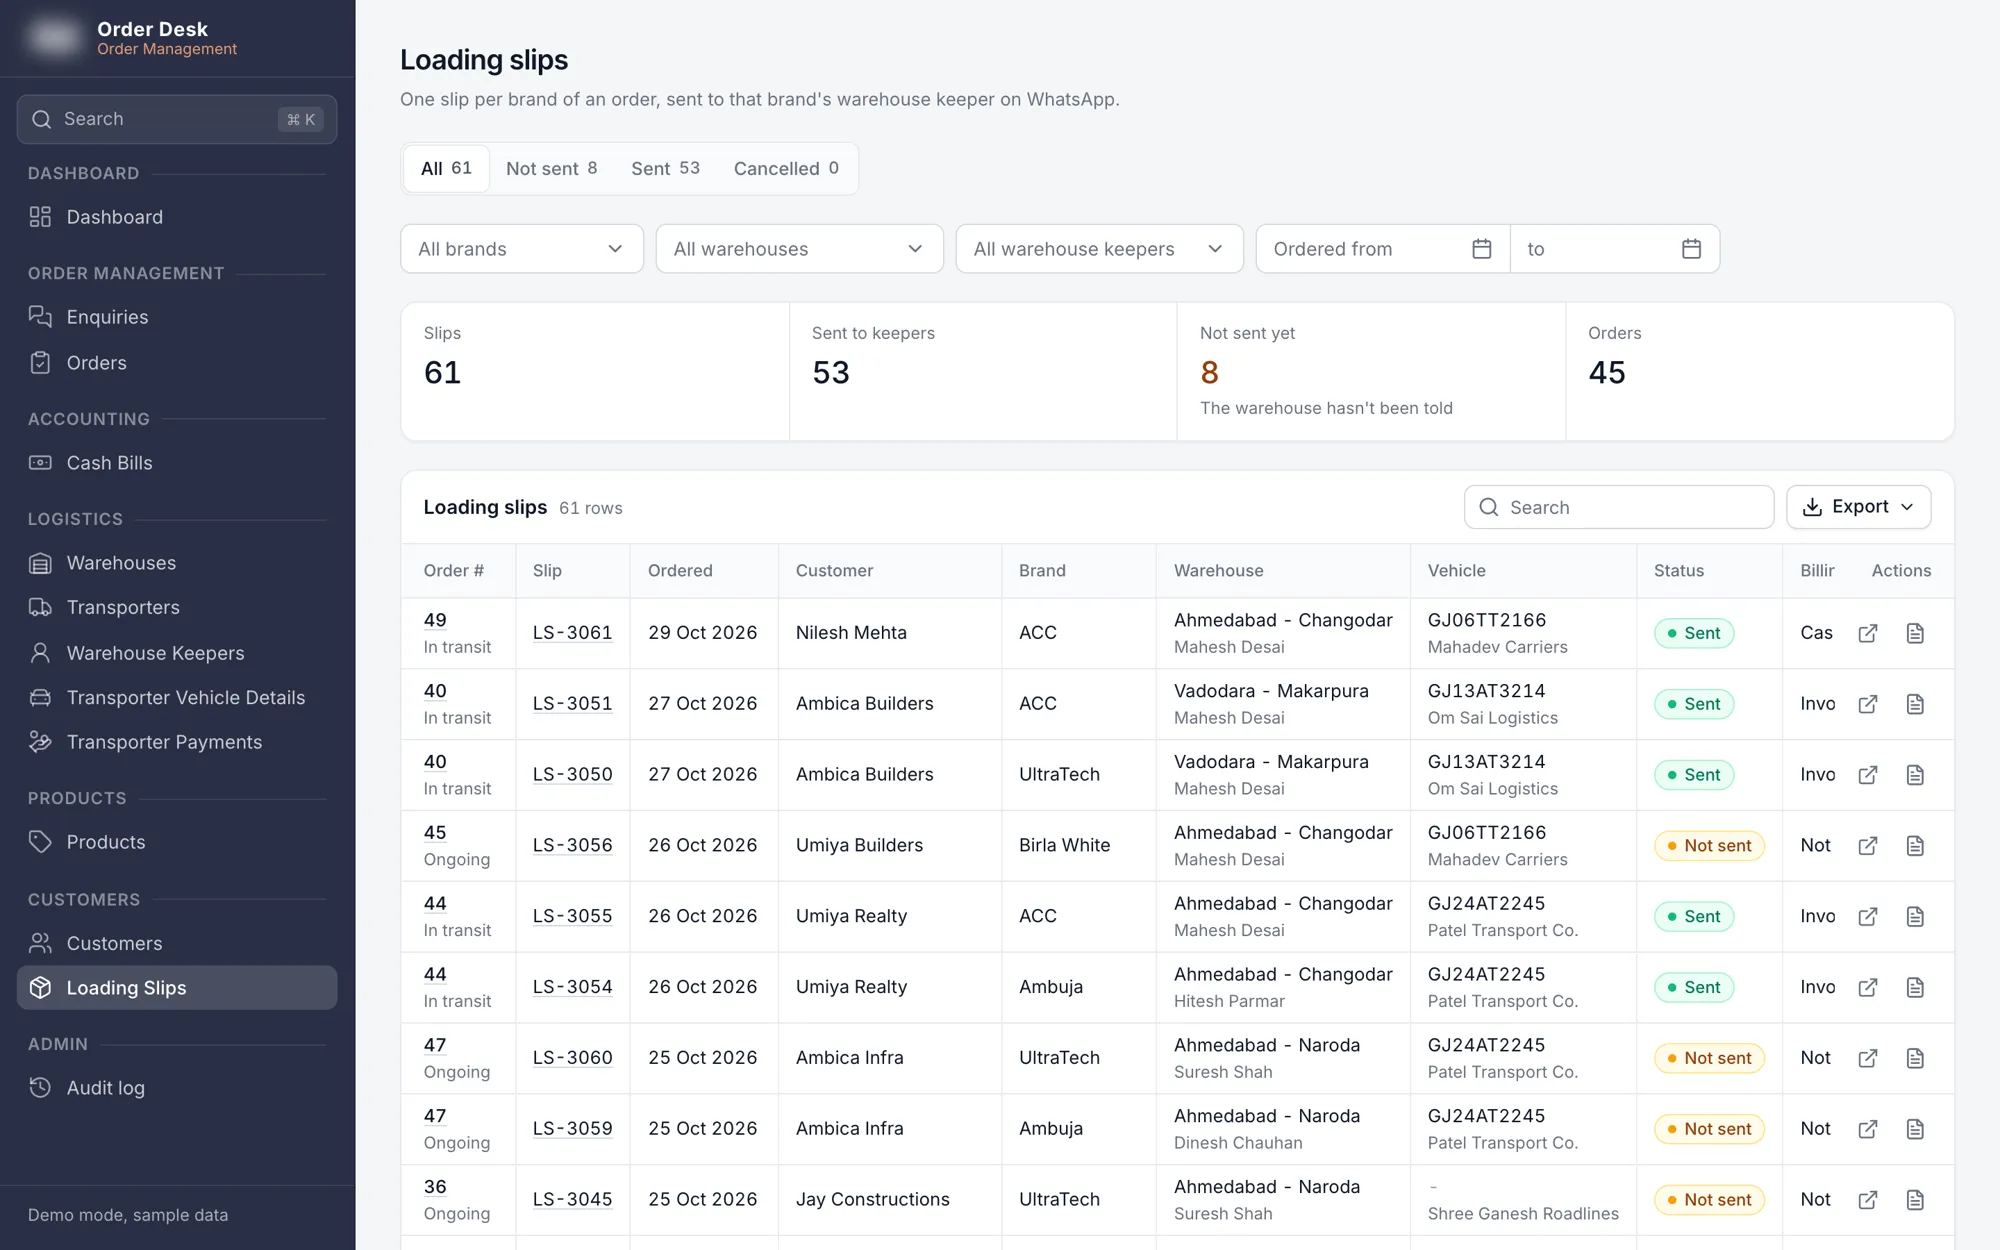This screenshot has height=1250, width=2000.
Task: Open Transporter Payments page
Action: coord(177,742)
